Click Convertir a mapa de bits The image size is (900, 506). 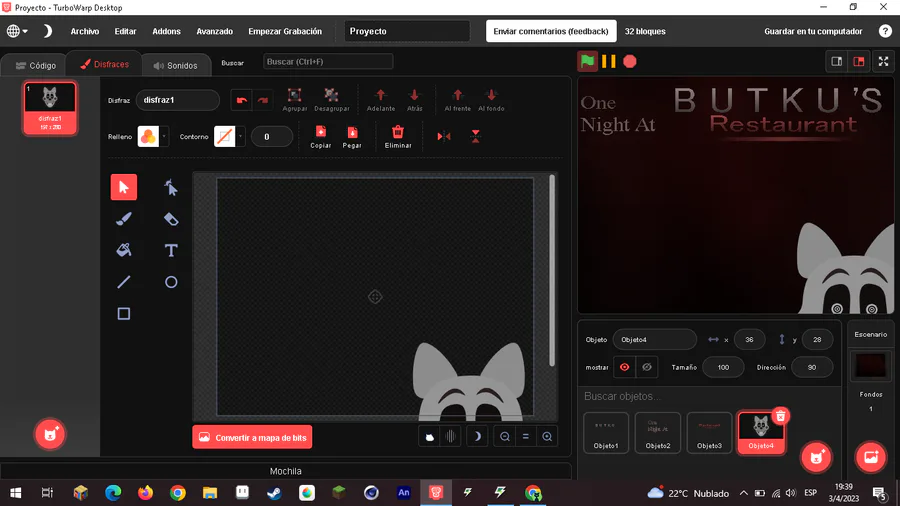(253, 437)
